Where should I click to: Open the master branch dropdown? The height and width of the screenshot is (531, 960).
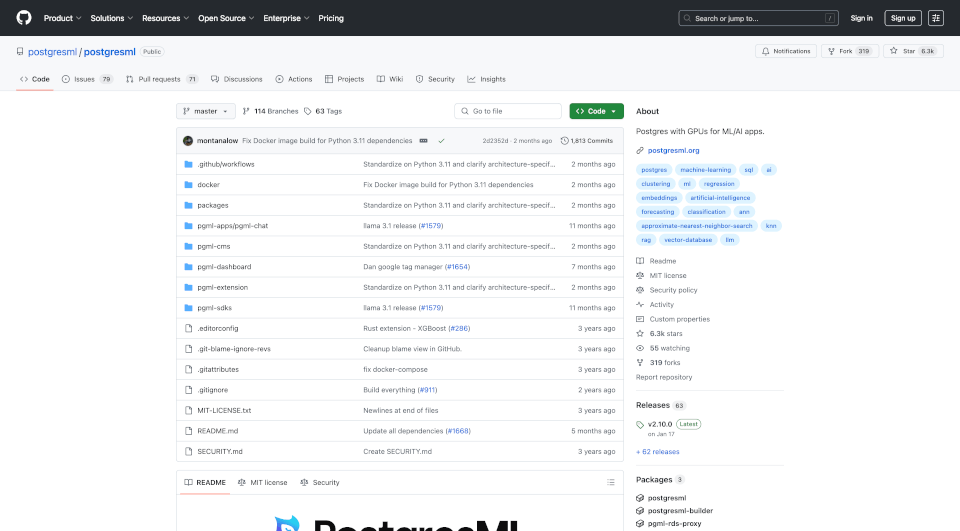tap(205, 111)
